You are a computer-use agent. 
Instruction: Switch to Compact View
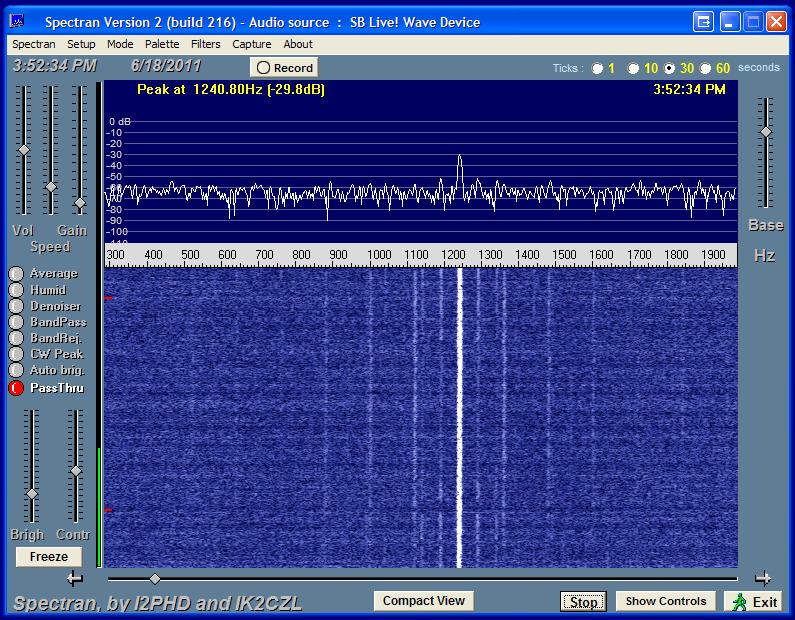point(423,601)
